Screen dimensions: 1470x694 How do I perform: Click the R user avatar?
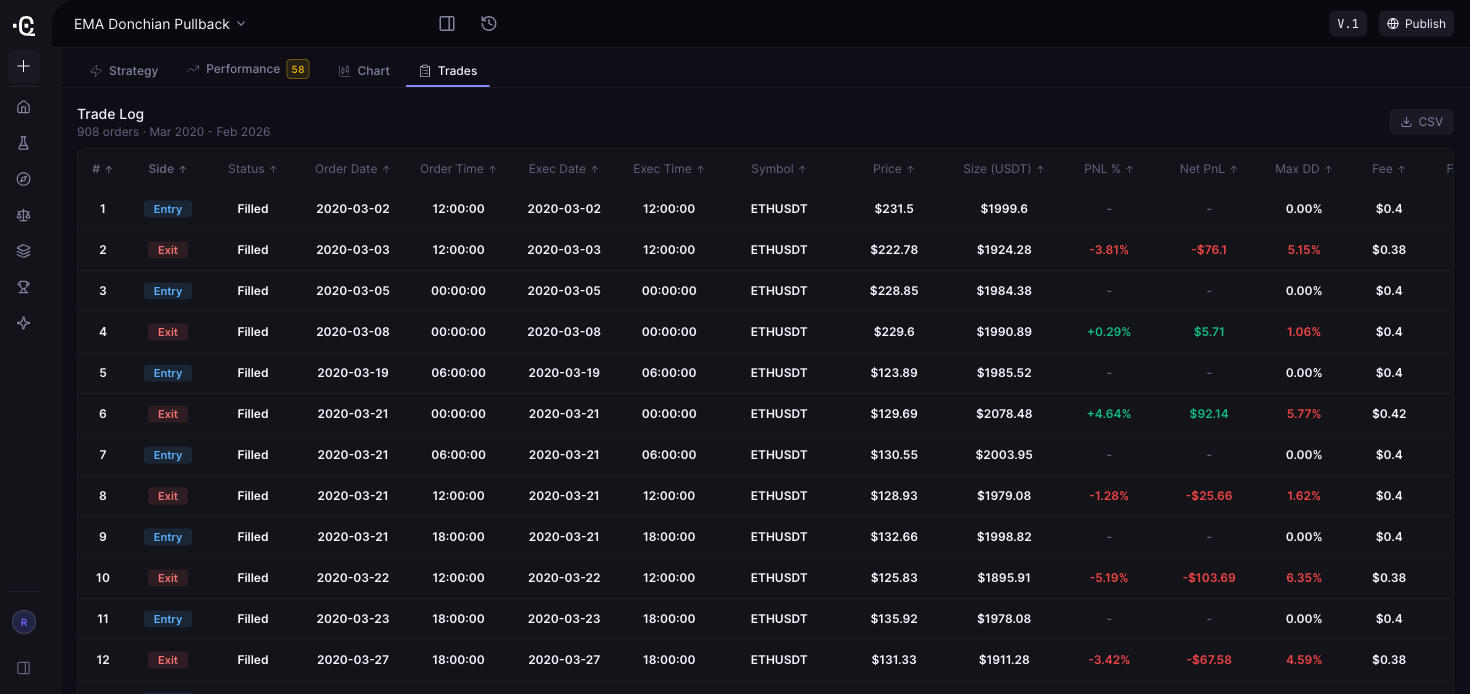[24, 622]
